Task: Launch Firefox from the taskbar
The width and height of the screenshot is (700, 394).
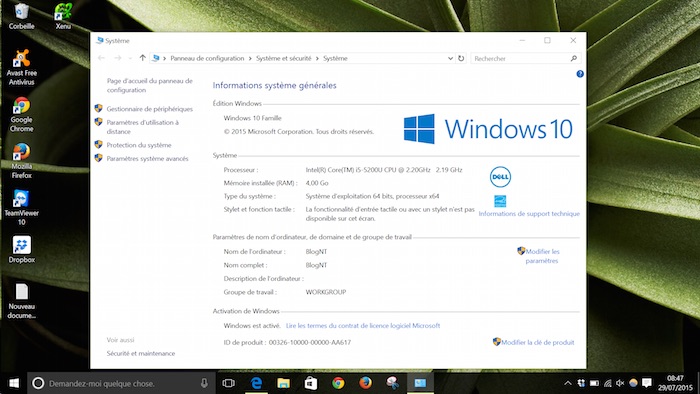Action: click(x=366, y=383)
